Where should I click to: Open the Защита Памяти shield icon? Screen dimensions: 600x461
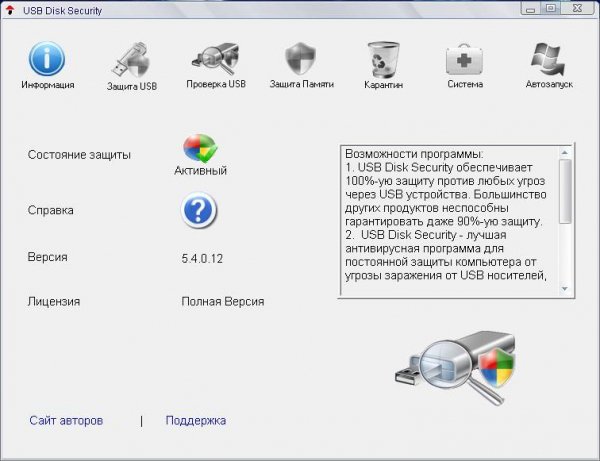[301, 59]
